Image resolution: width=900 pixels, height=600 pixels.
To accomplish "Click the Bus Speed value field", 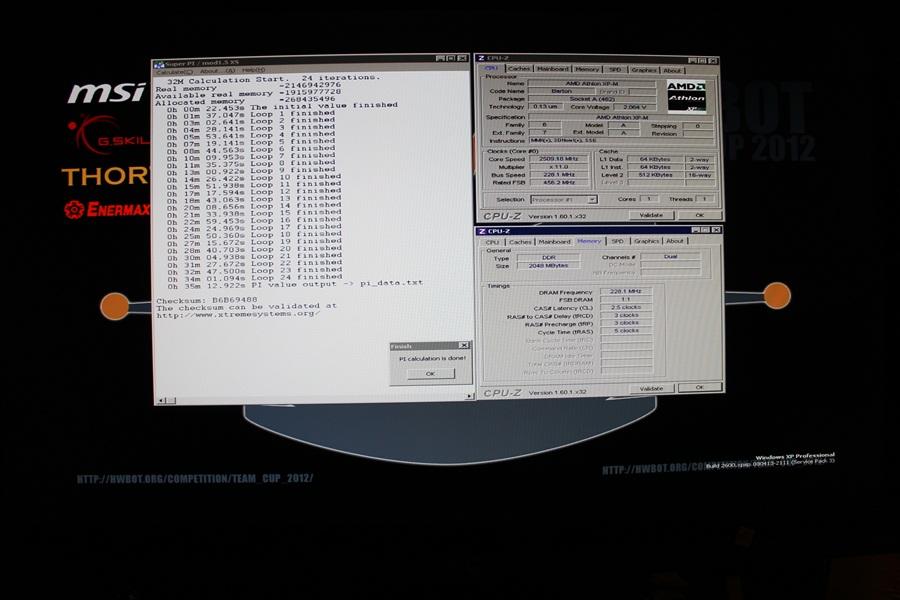I will click(558, 175).
